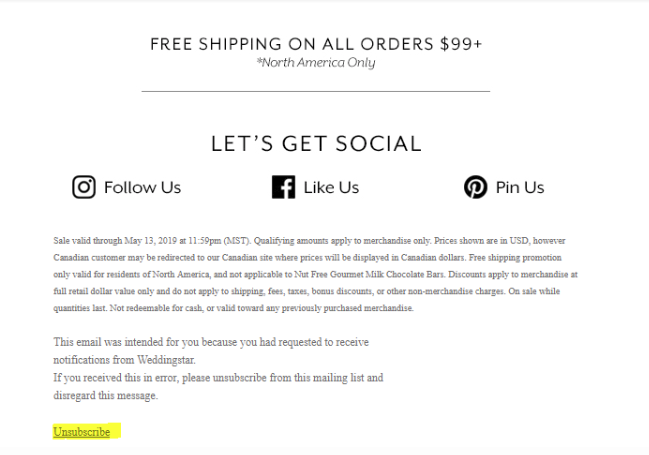The width and height of the screenshot is (649, 455).
Task: Open the Facebook logo icon
Action: (284, 187)
